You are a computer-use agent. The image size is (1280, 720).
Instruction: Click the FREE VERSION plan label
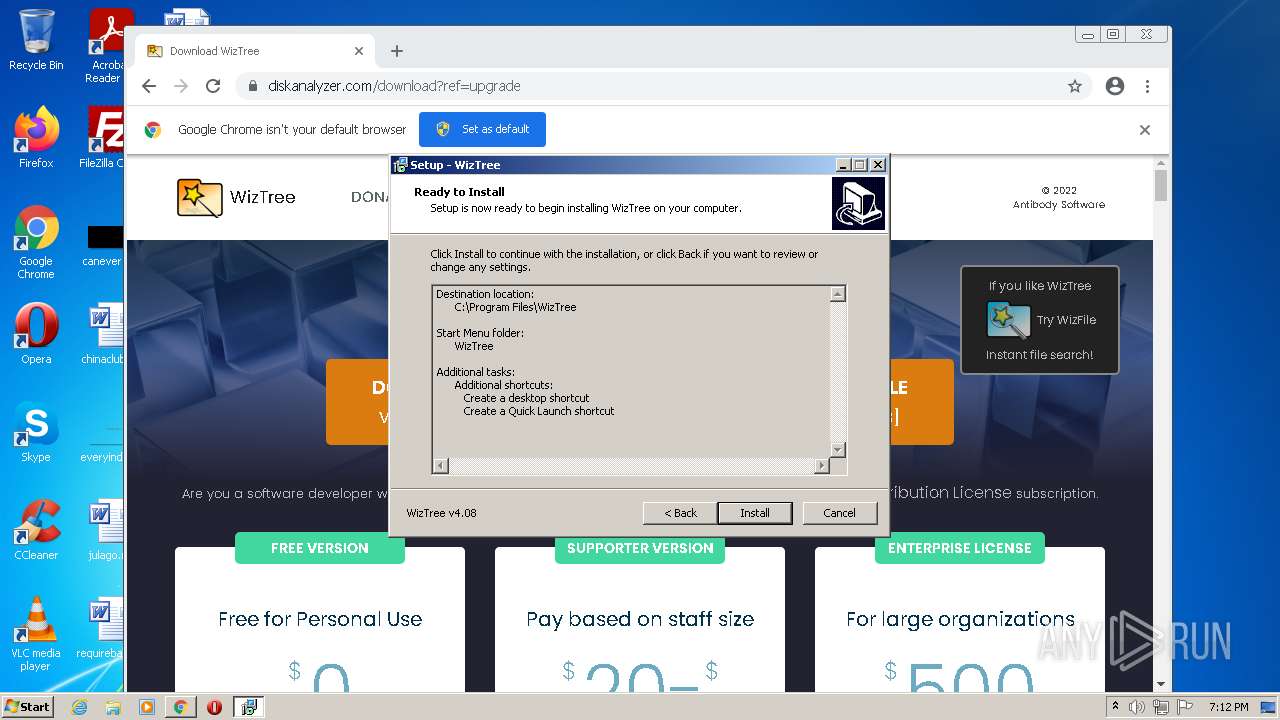(320, 548)
